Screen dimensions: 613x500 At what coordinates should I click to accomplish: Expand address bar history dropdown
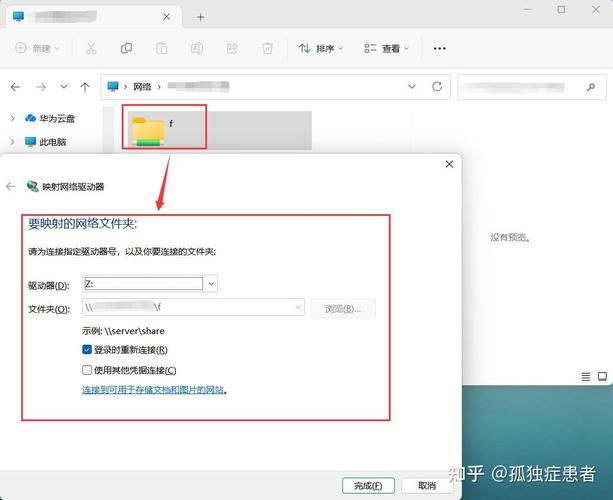pyautogui.click(x=412, y=86)
